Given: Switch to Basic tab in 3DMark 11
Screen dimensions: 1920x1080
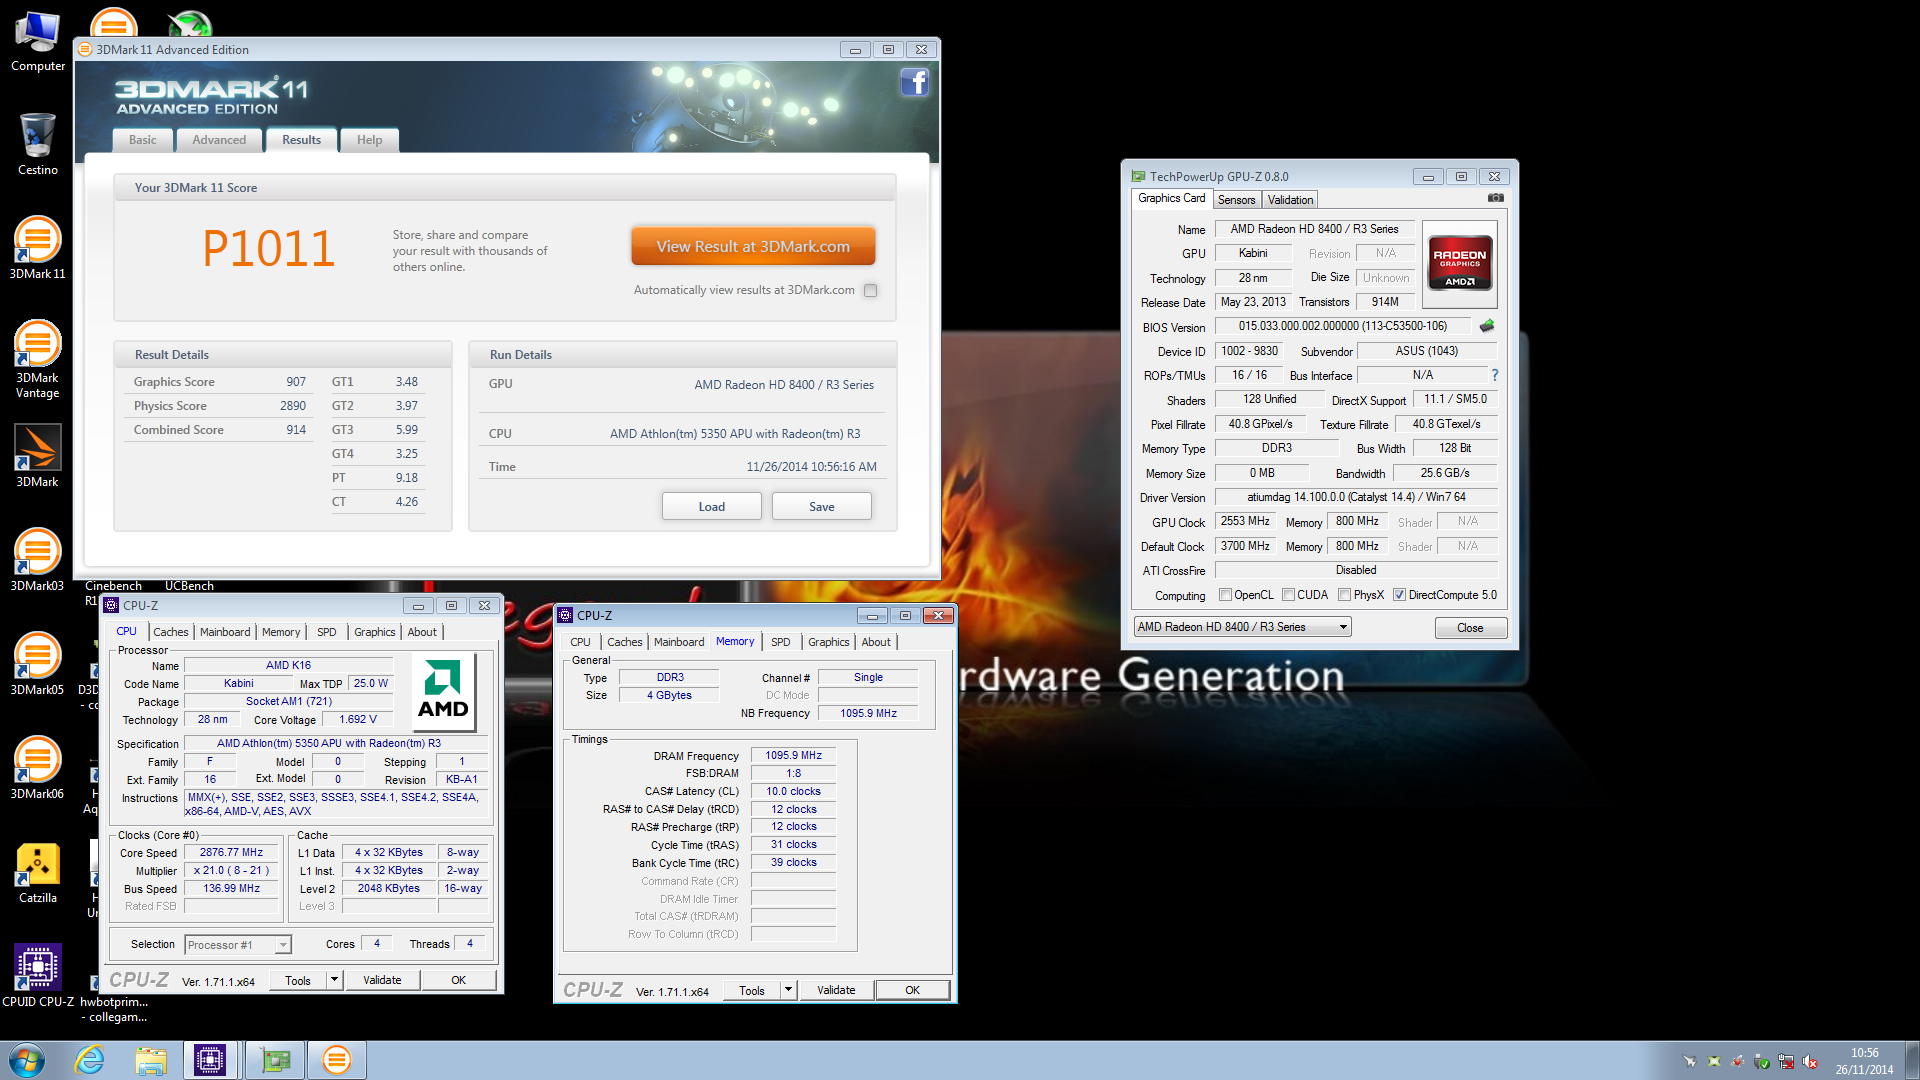Looking at the screenshot, I should tap(142, 140).
